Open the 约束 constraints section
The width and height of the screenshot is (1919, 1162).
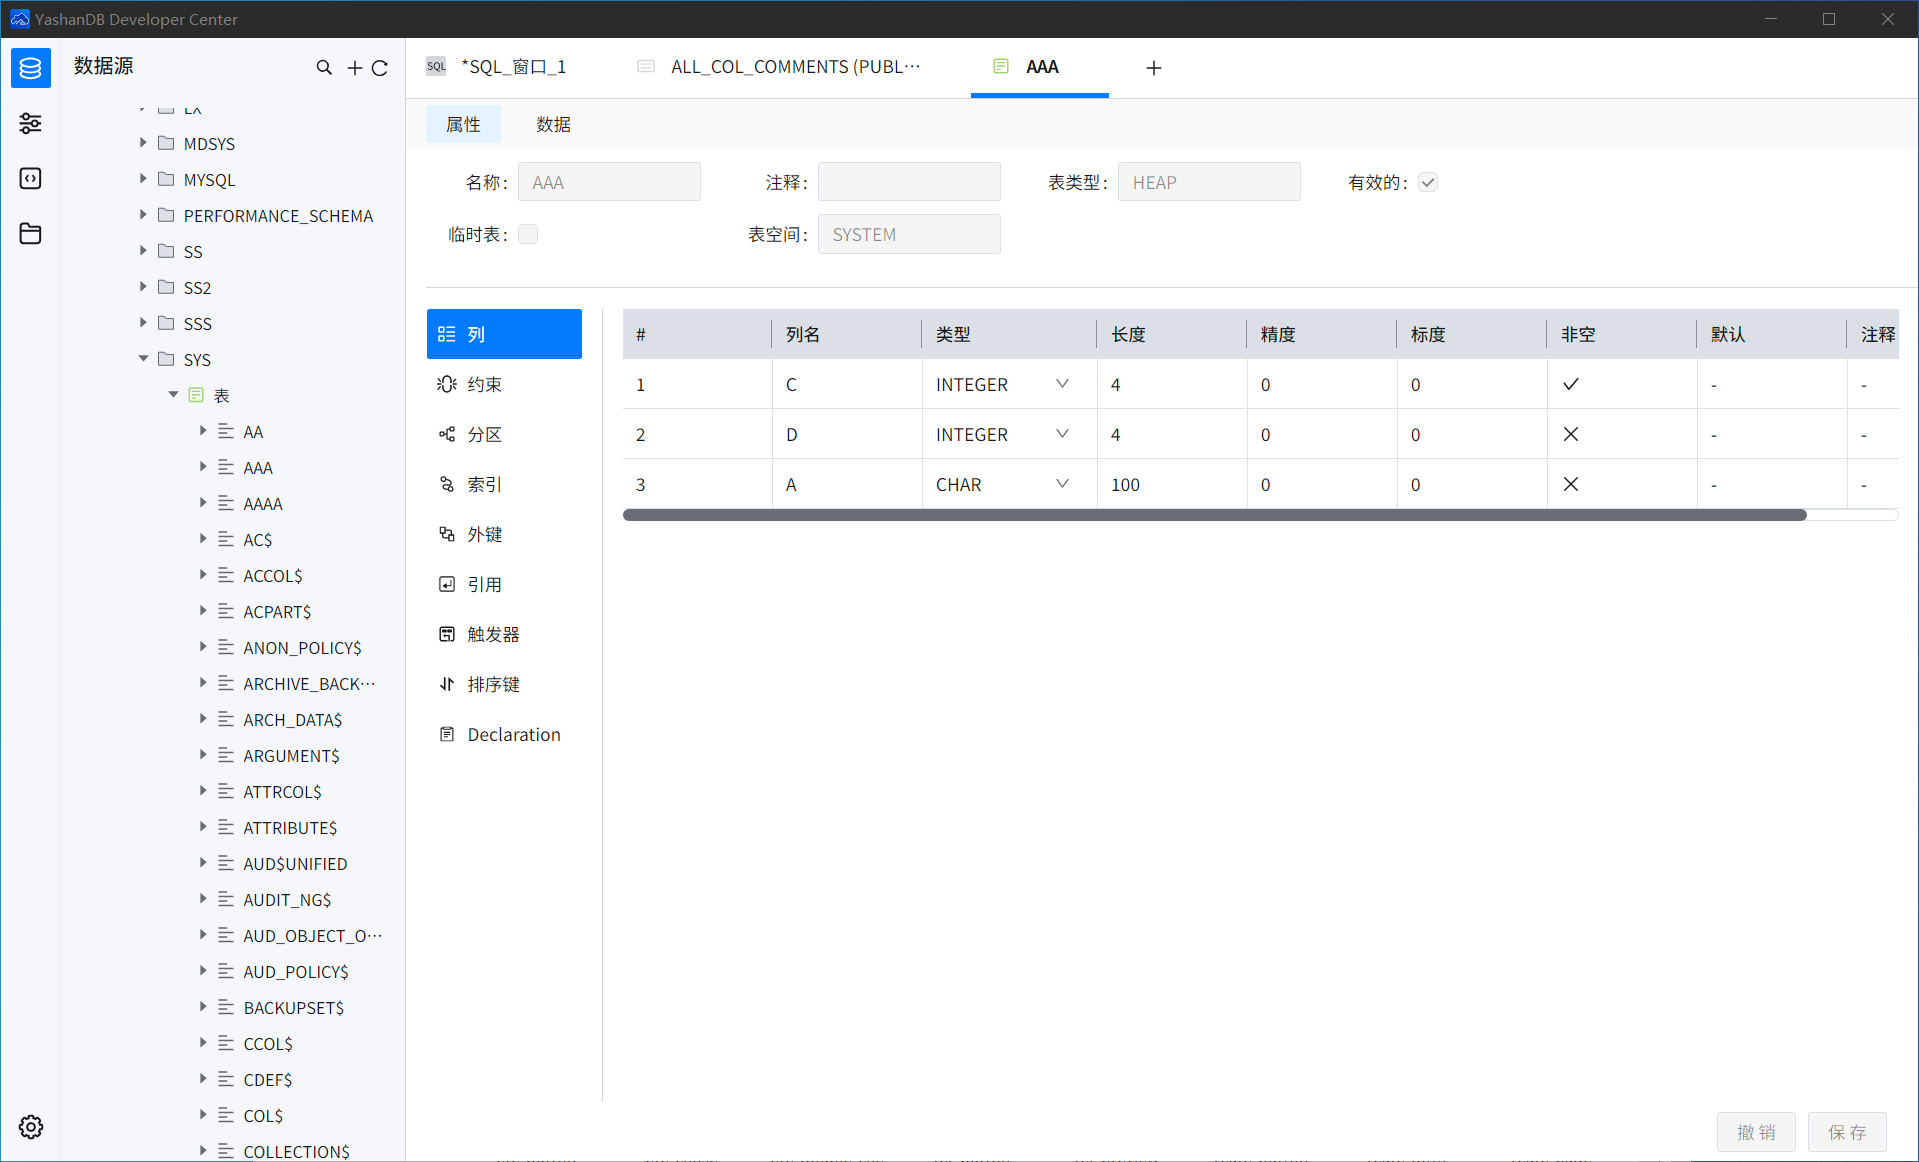(x=504, y=384)
